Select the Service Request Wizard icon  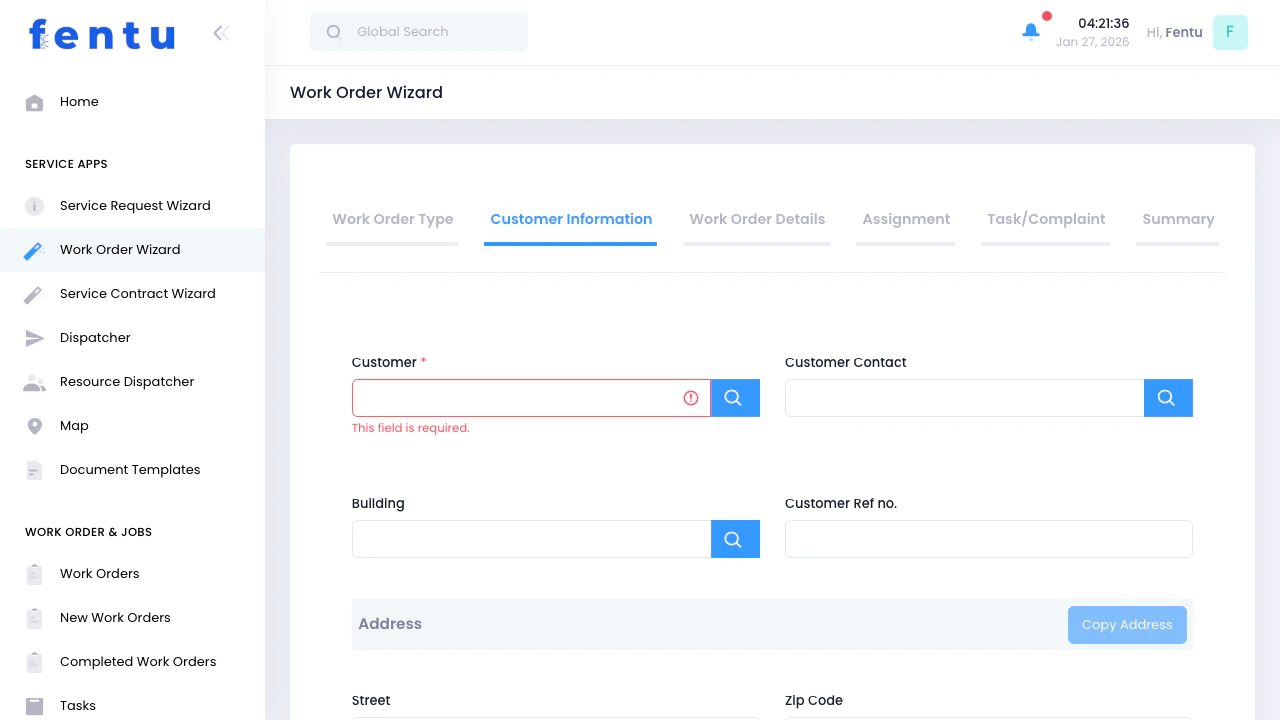click(34, 205)
